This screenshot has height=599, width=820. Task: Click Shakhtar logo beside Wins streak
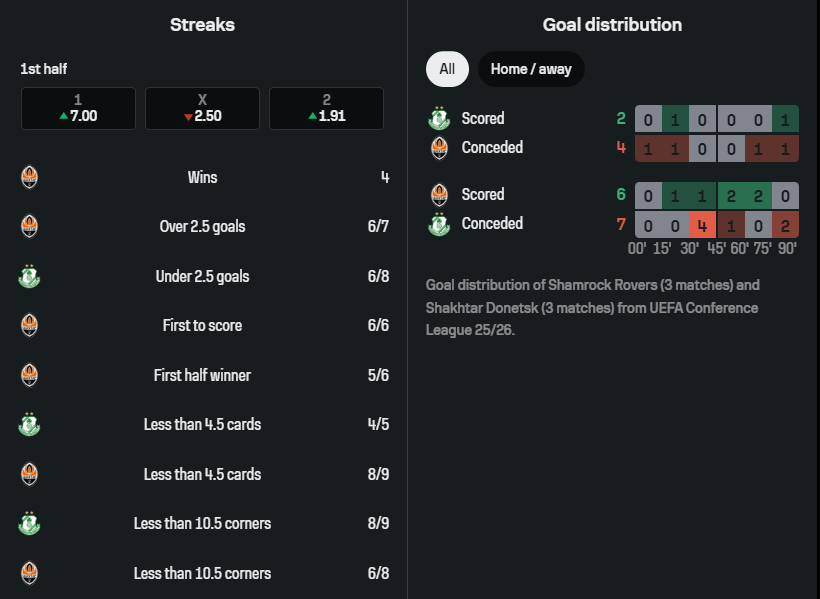pos(30,178)
